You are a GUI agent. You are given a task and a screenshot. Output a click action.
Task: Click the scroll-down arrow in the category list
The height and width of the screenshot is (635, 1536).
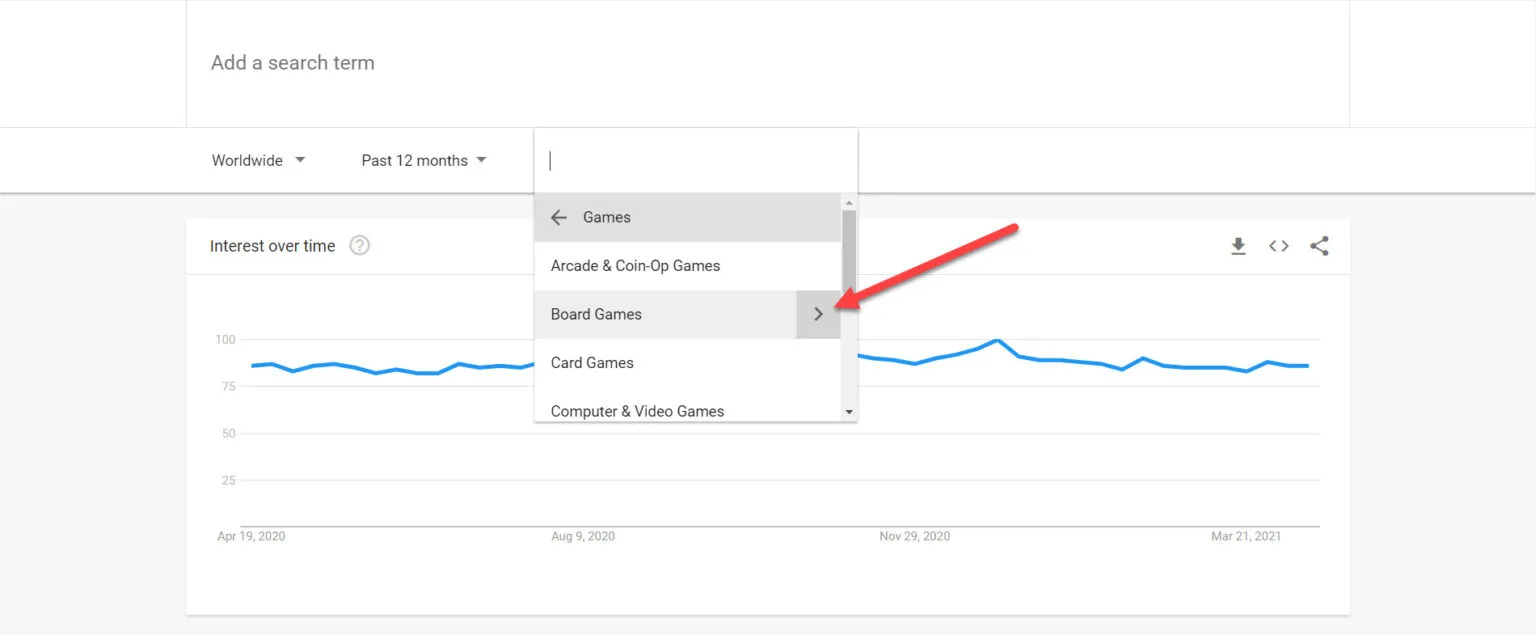pos(849,410)
